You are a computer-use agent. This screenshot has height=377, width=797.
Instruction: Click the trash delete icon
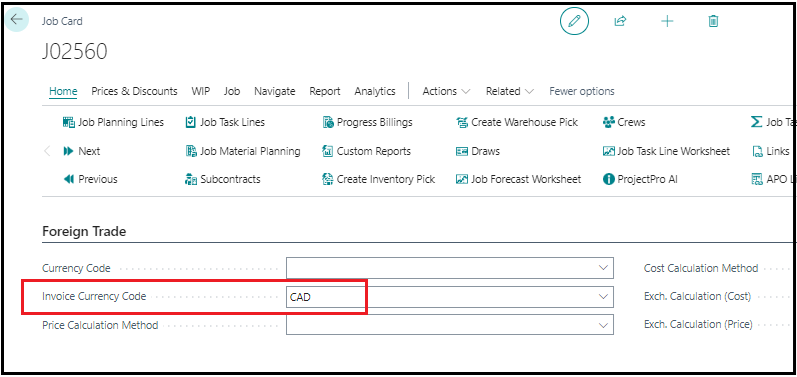[x=713, y=21]
